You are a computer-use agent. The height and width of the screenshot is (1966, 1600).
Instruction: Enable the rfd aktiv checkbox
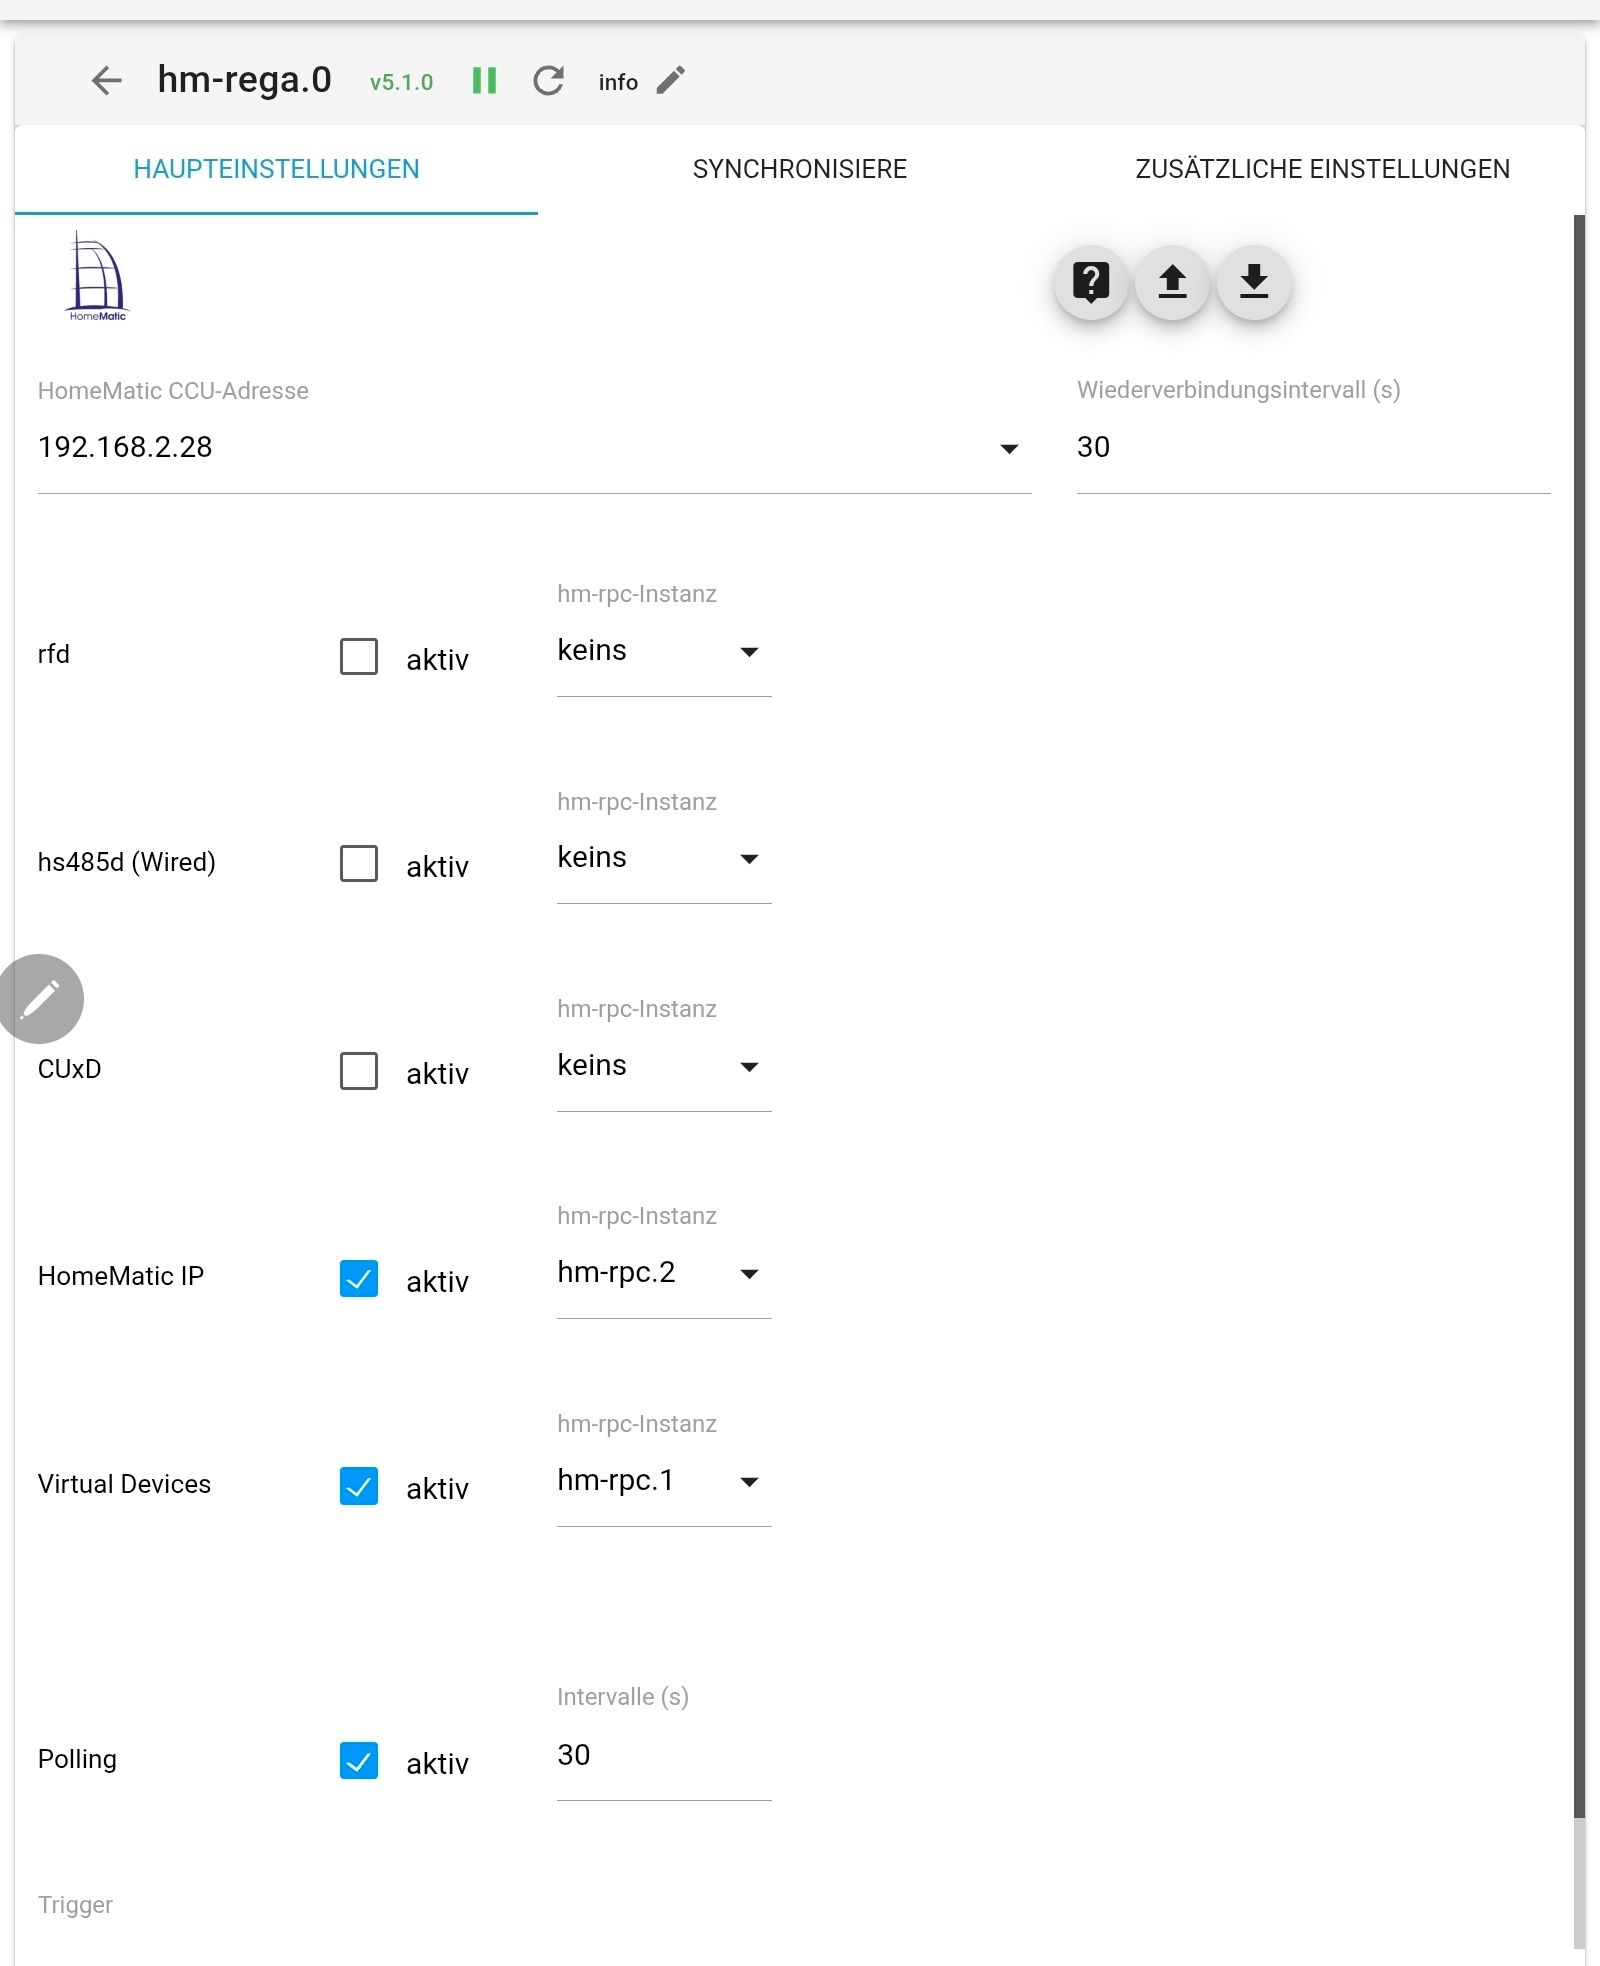click(359, 657)
